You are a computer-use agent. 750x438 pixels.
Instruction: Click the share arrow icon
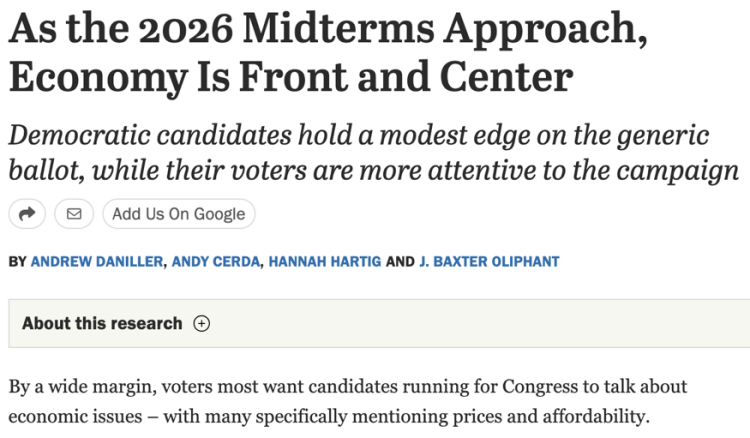point(27,214)
